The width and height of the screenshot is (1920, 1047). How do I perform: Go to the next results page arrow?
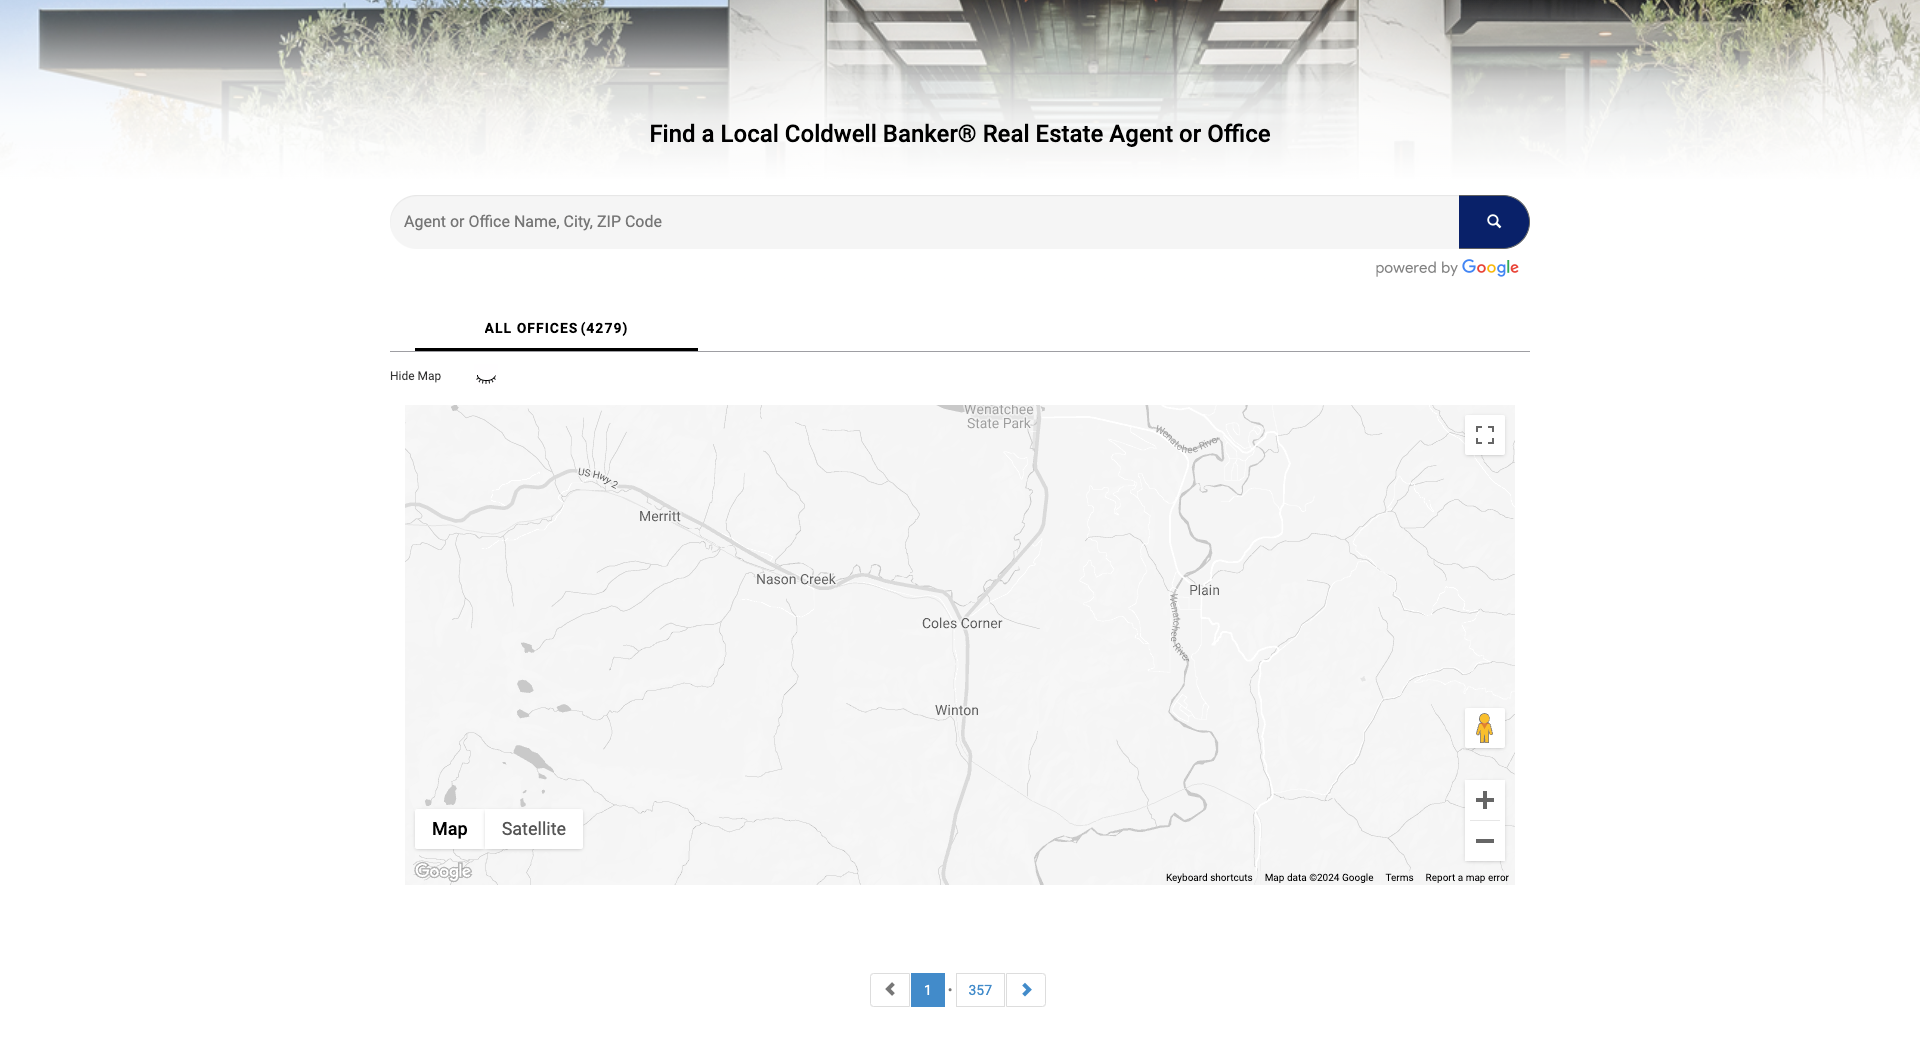point(1026,990)
